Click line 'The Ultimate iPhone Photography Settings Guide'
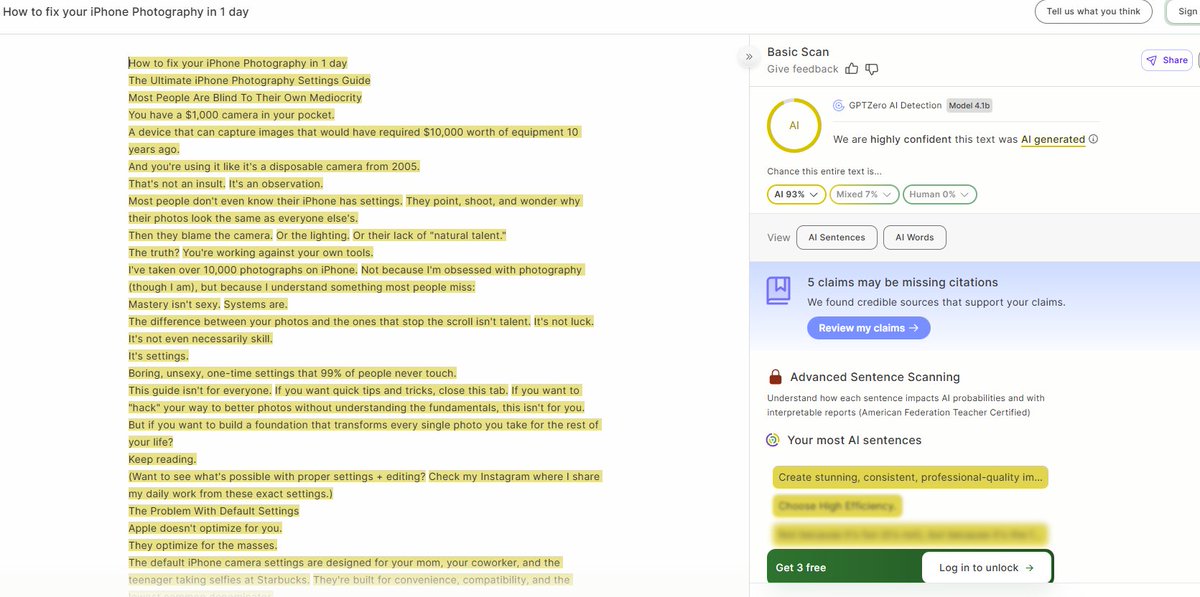Image resolution: width=1200 pixels, height=597 pixels. (x=249, y=80)
